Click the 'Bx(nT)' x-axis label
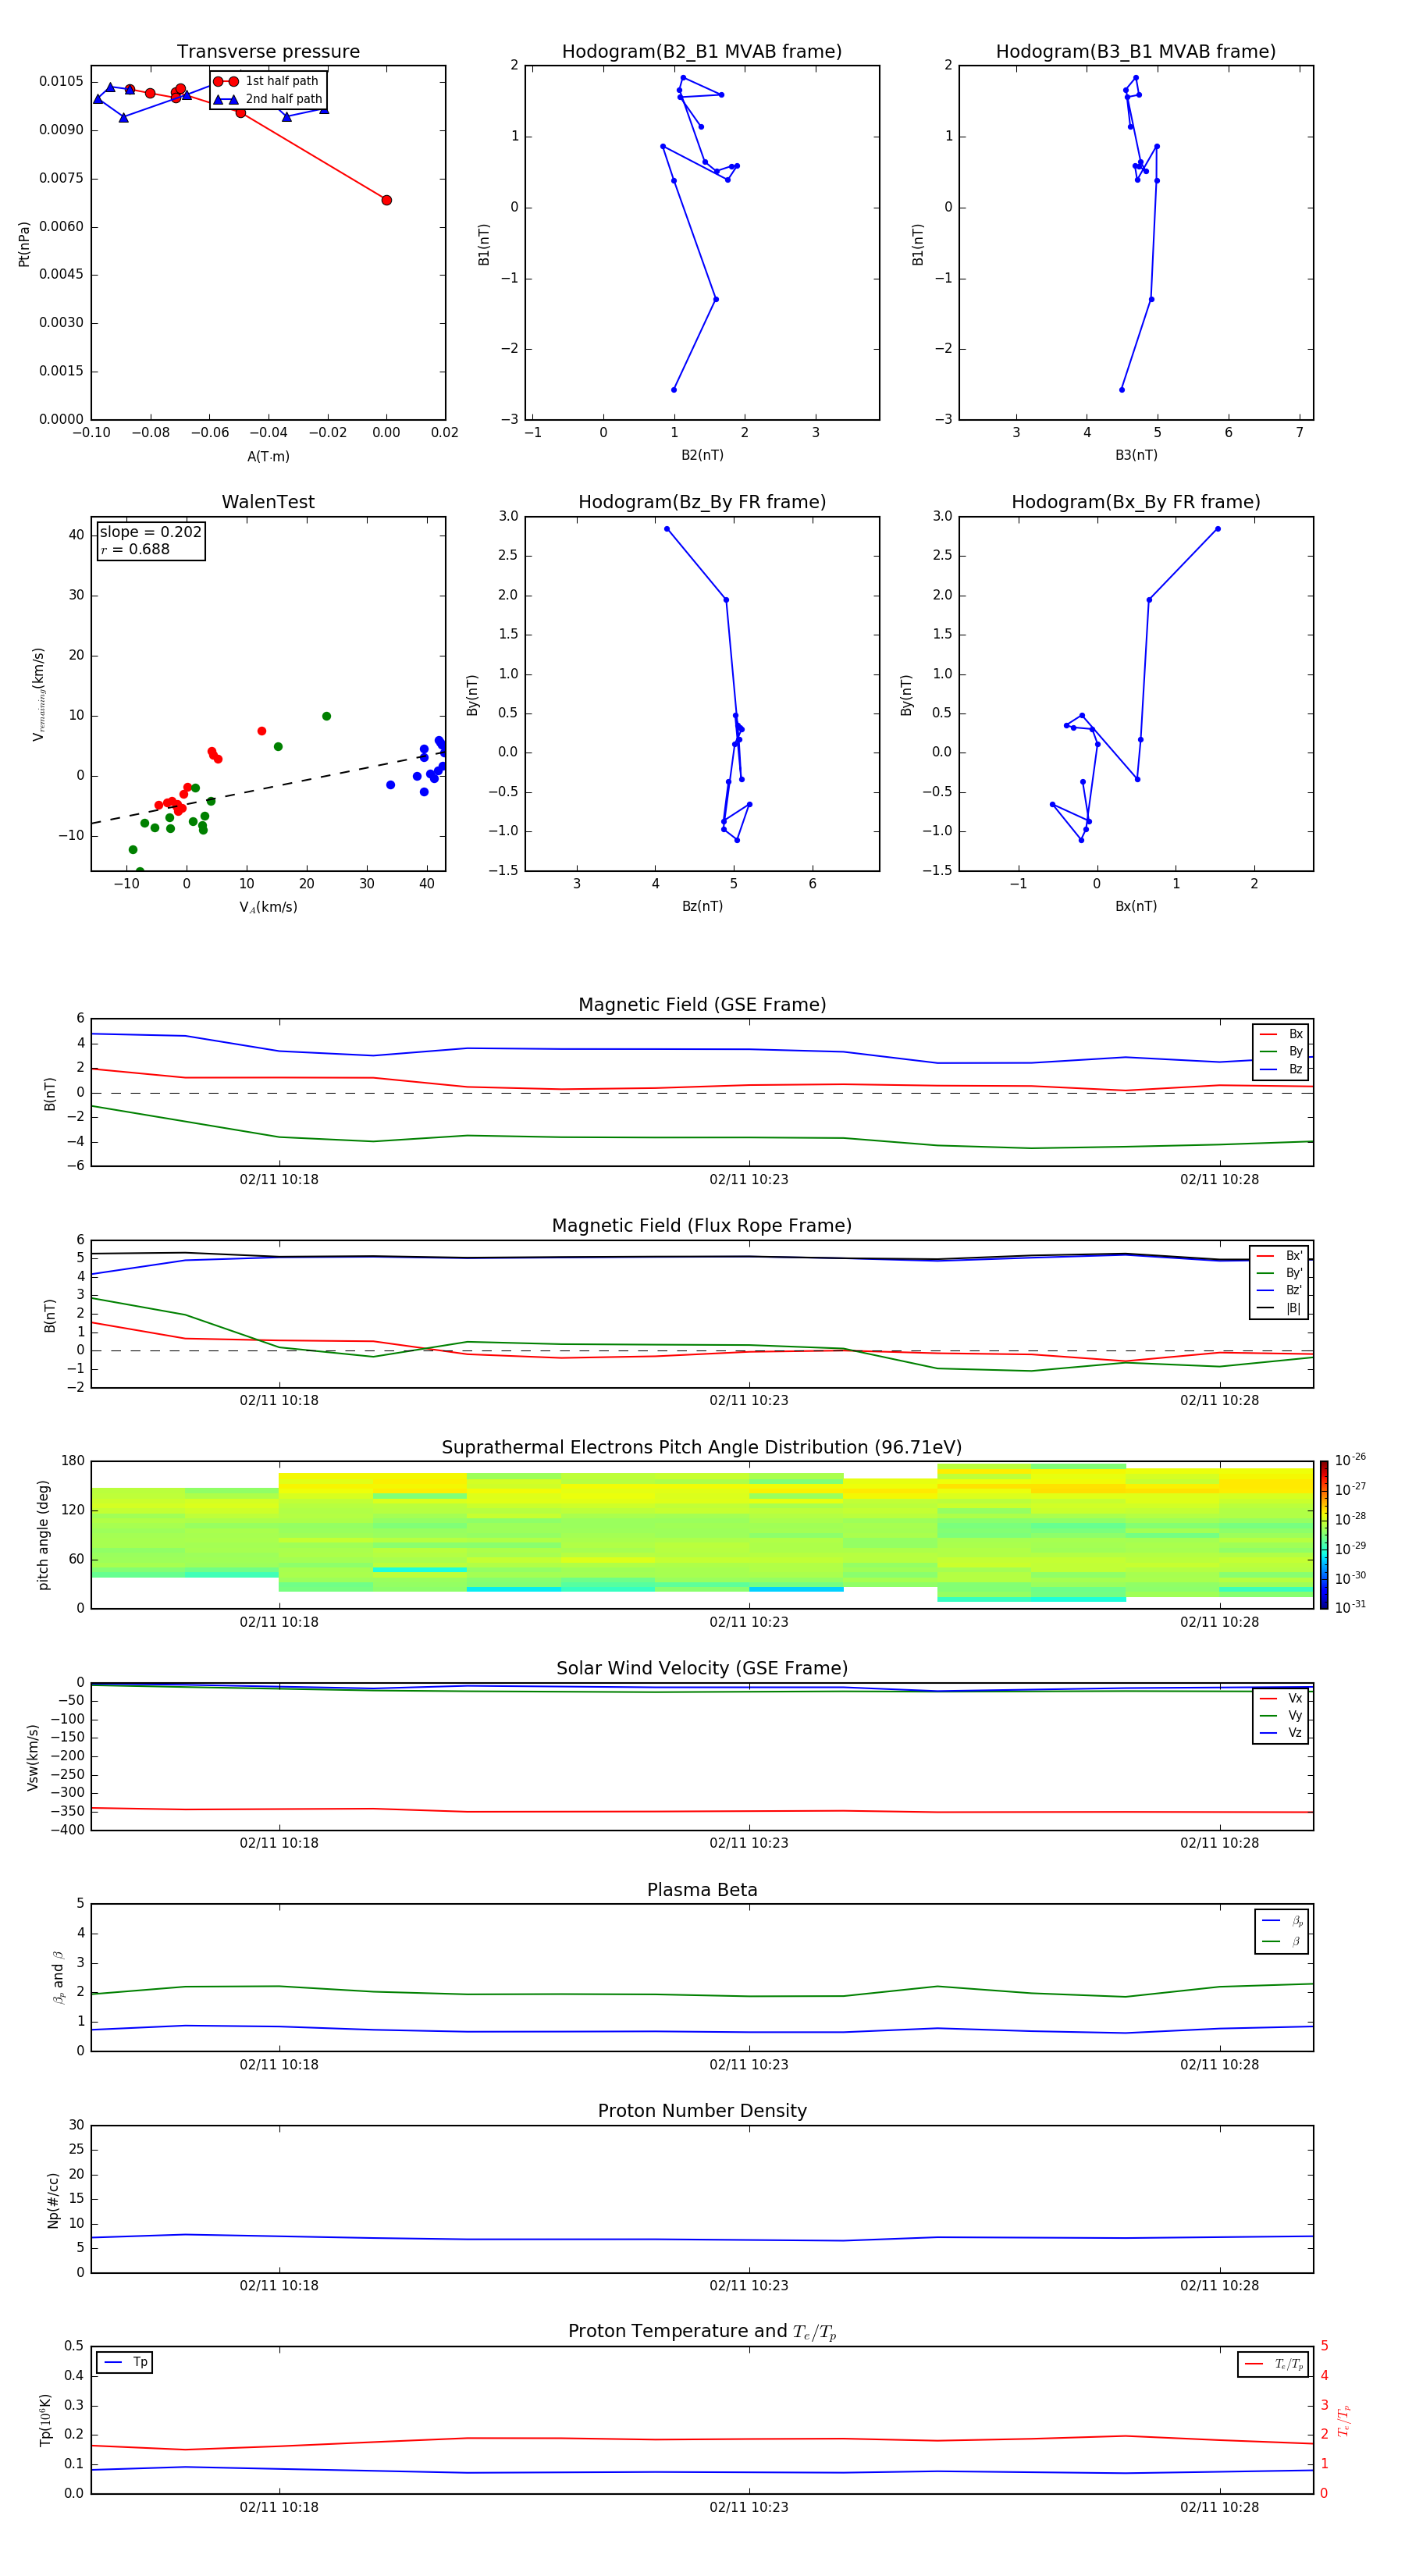 click(1136, 906)
